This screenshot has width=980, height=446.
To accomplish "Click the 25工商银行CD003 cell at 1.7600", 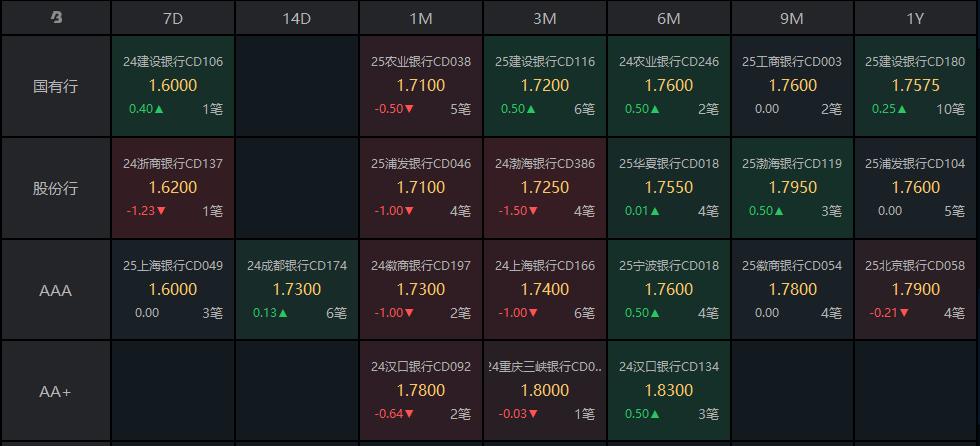I will click(x=792, y=86).
